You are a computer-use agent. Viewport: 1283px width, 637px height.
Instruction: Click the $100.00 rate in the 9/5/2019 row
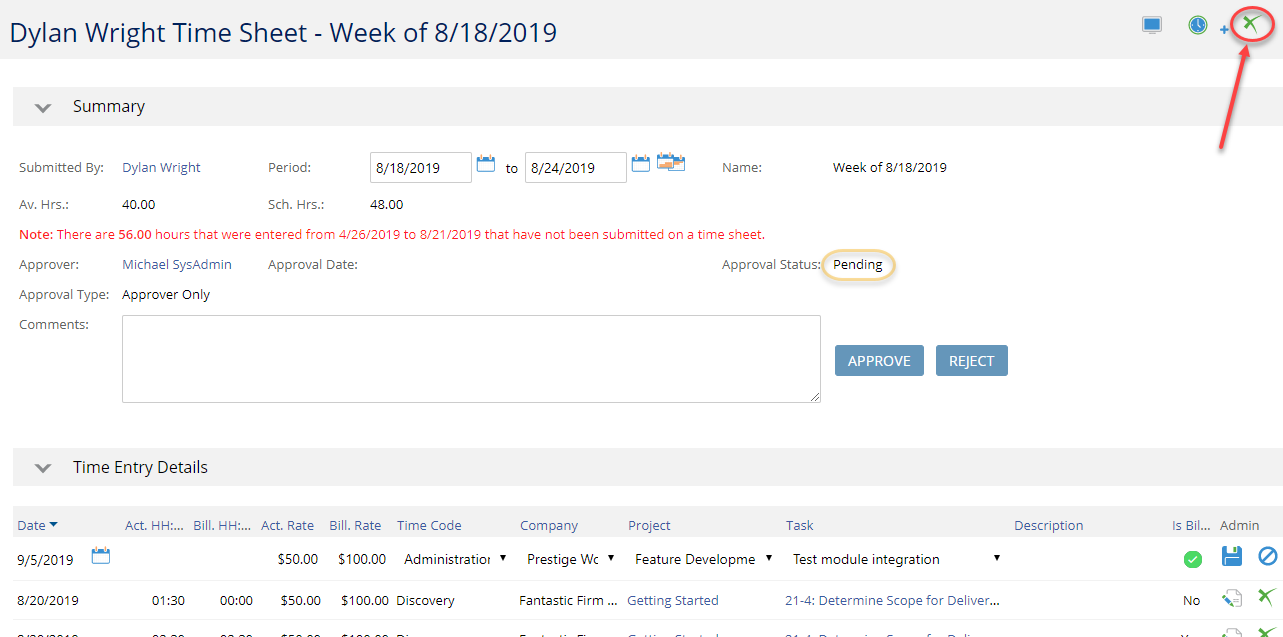click(x=362, y=559)
